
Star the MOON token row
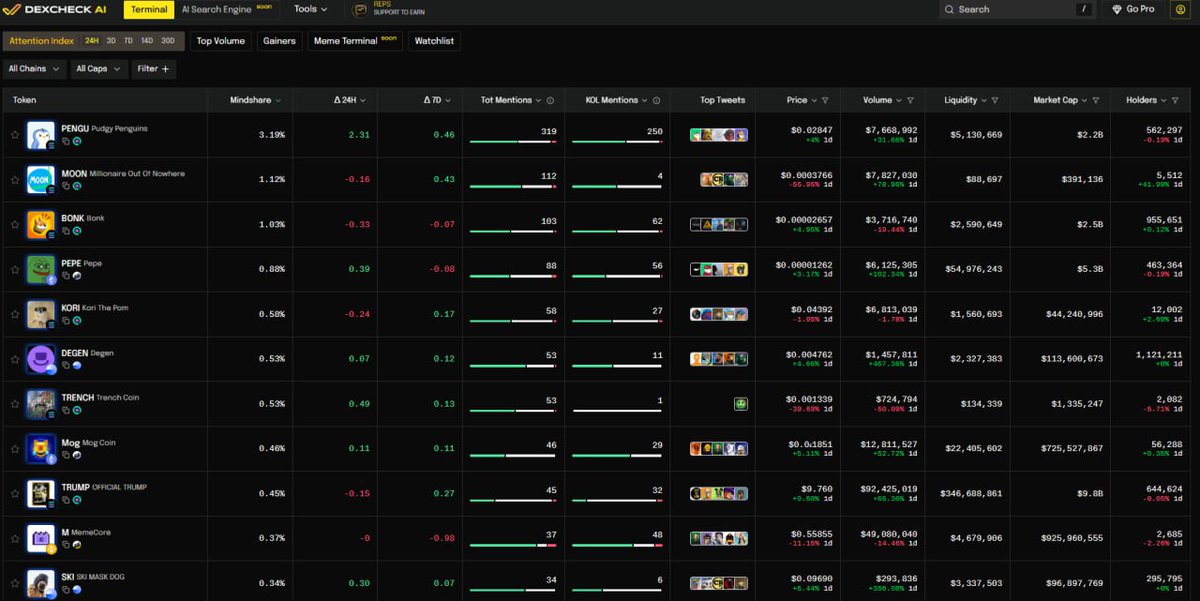[15, 179]
